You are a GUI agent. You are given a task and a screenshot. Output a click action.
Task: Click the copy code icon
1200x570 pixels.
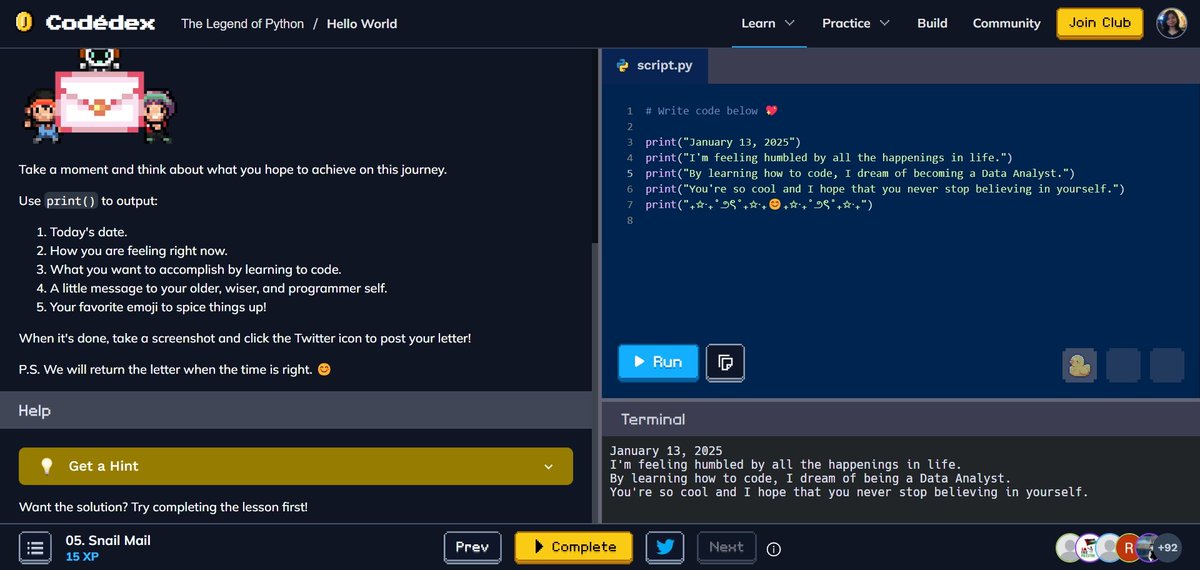[x=725, y=362]
